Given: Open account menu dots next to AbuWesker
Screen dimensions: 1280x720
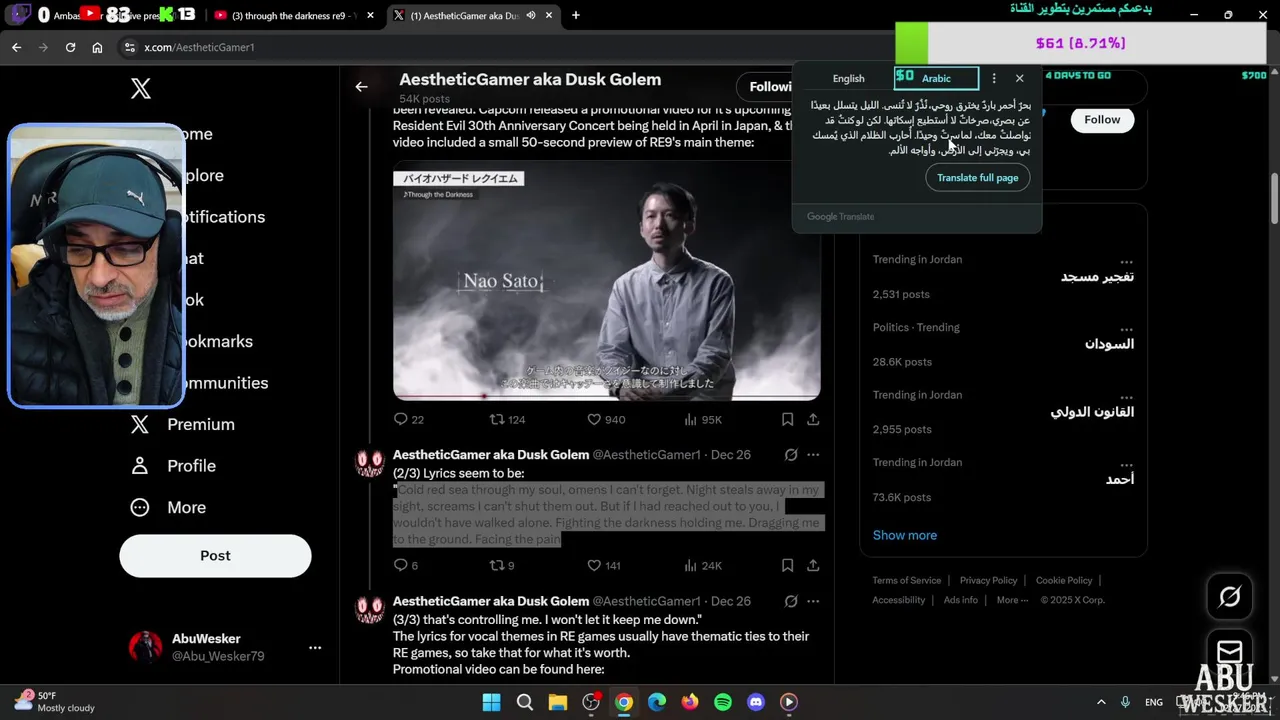Looking at the screenshot, I should click(315, 647).
